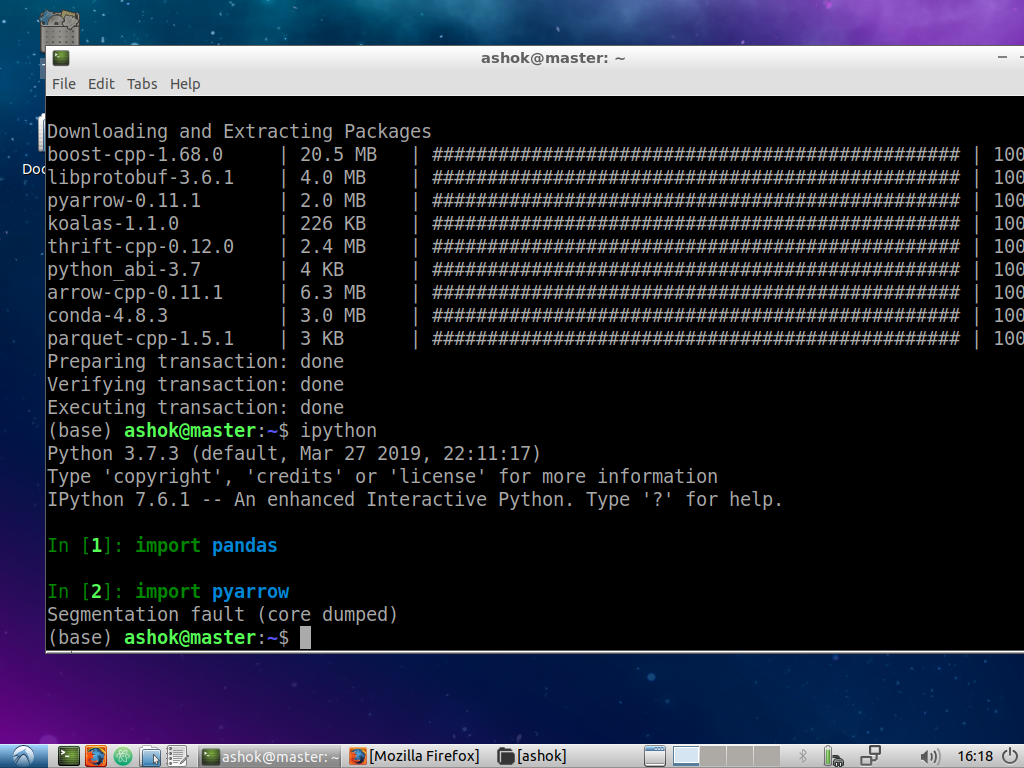Open the volume slider via the speaker icon
Image resolution: width=1024 pixels, height=768 pixels.
(x=930, y=756)
